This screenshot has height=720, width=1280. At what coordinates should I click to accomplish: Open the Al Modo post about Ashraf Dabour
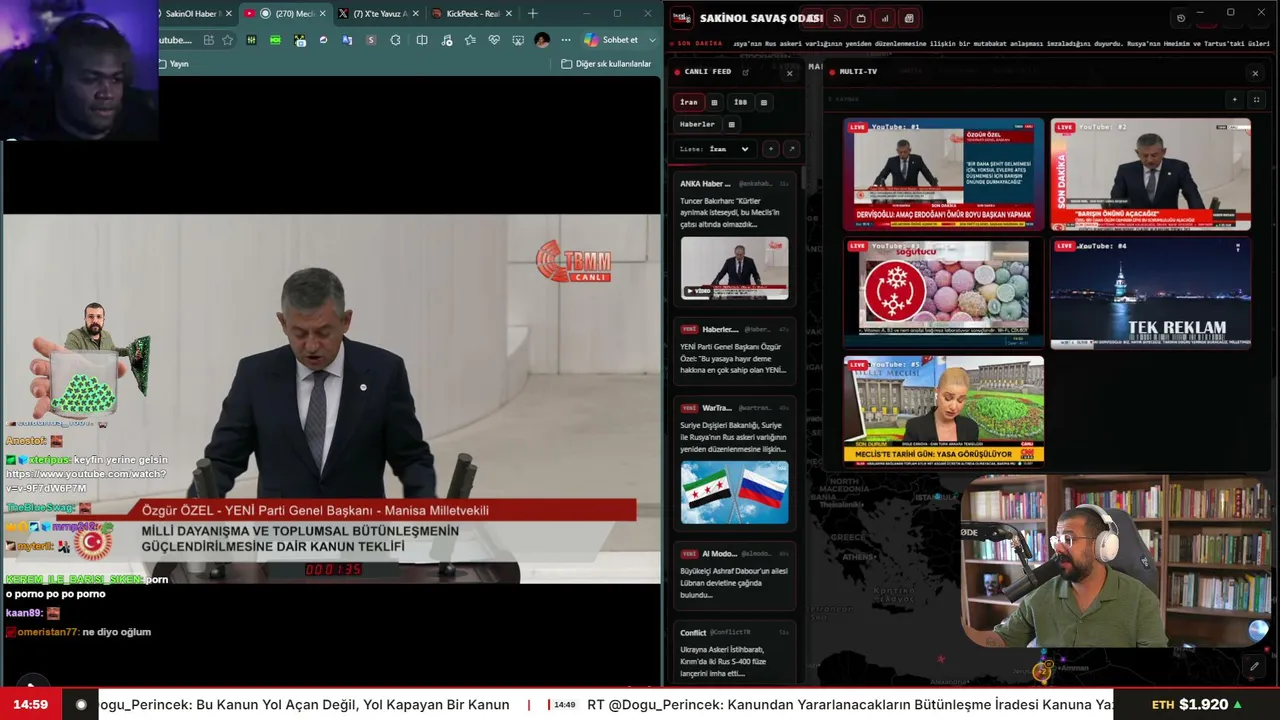pos(735,576)
